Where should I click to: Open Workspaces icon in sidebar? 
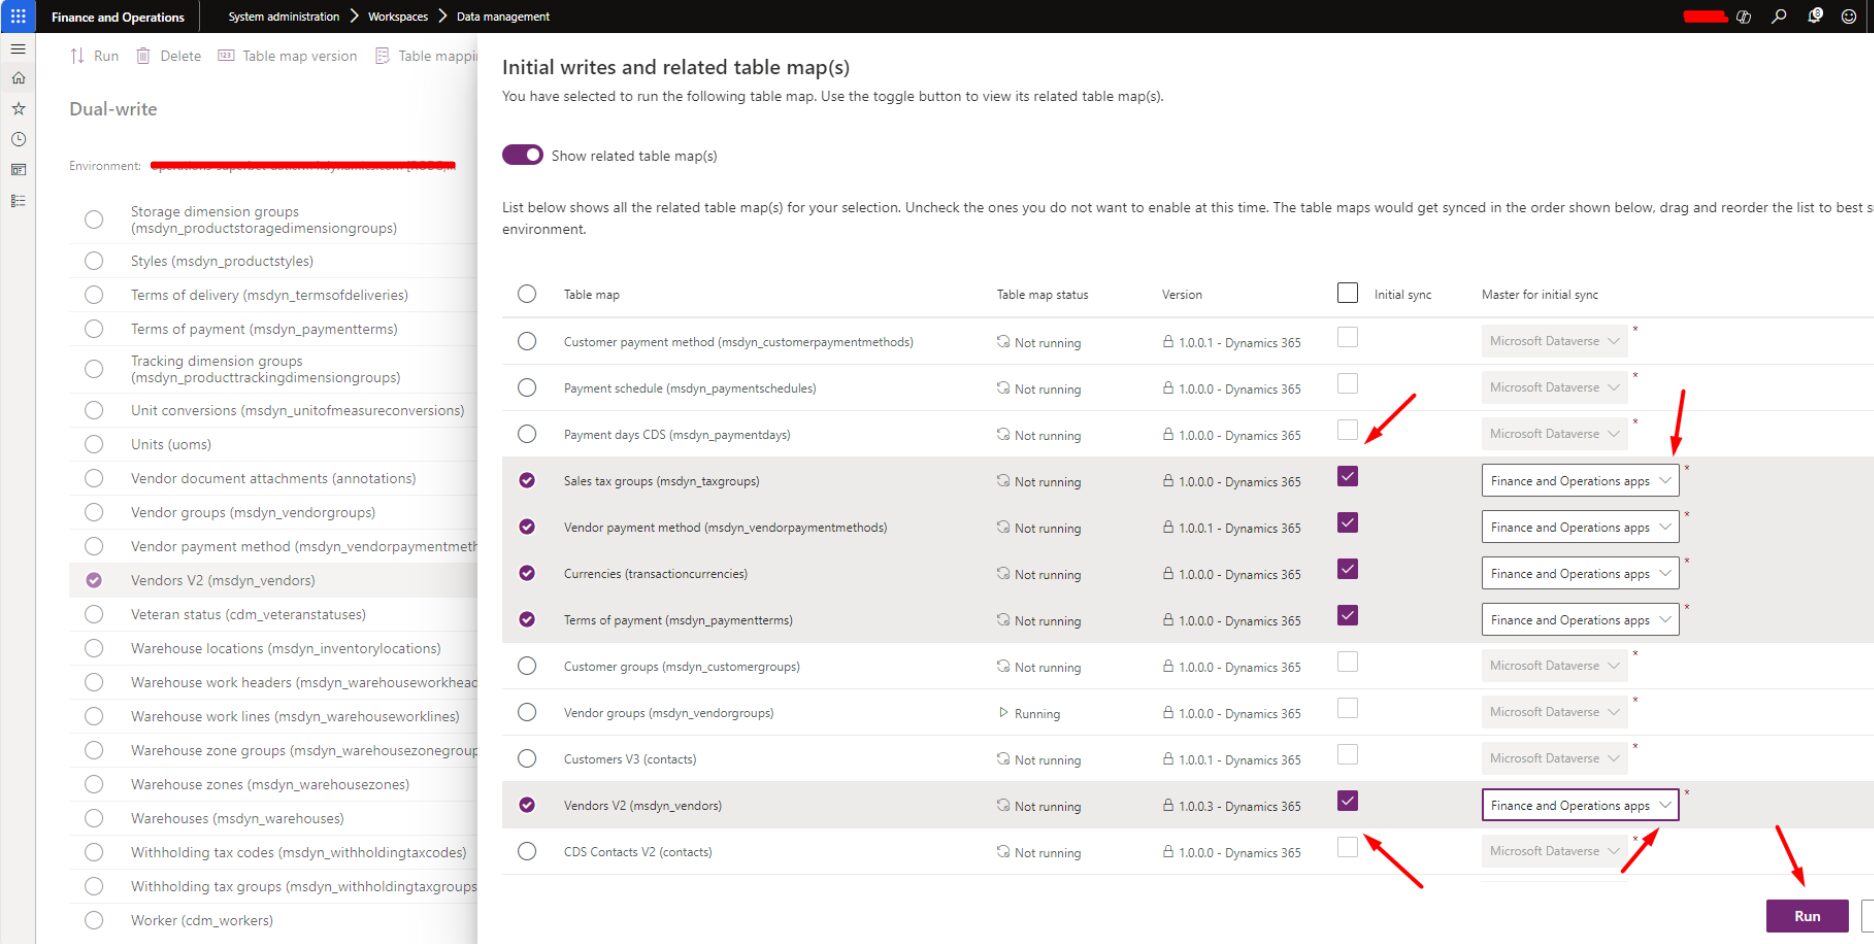[x=18, y=170]
